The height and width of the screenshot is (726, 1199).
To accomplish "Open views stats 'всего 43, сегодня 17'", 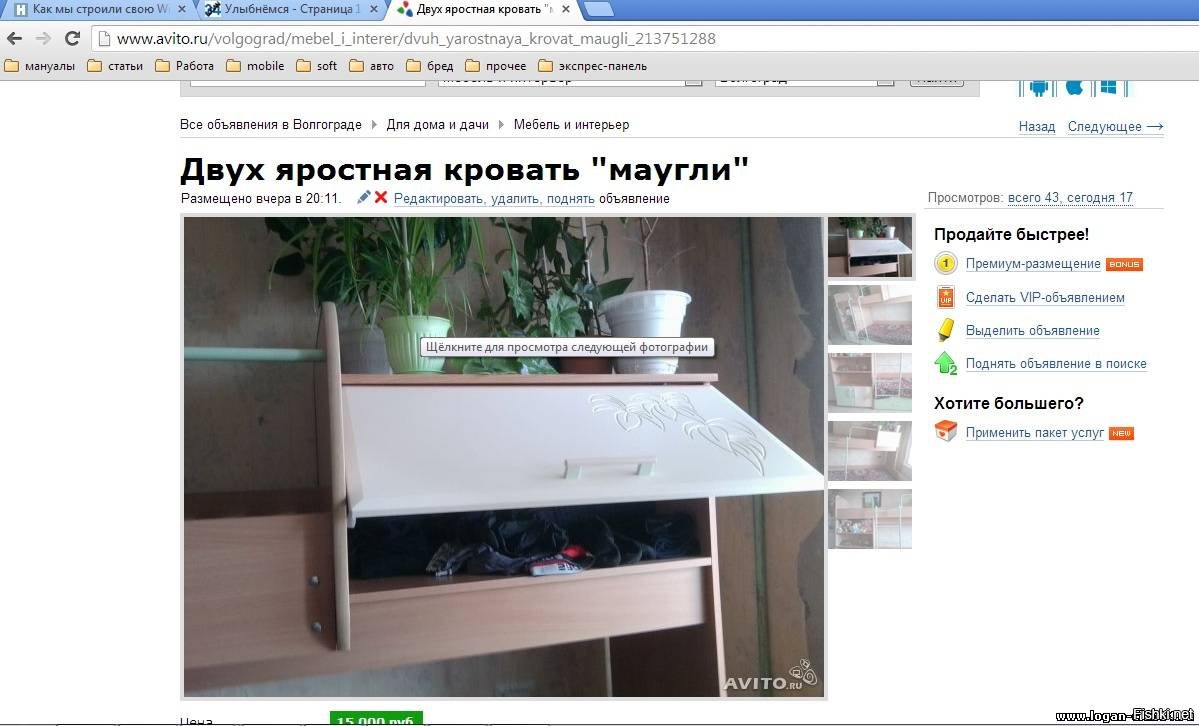I will (1070, 198).
